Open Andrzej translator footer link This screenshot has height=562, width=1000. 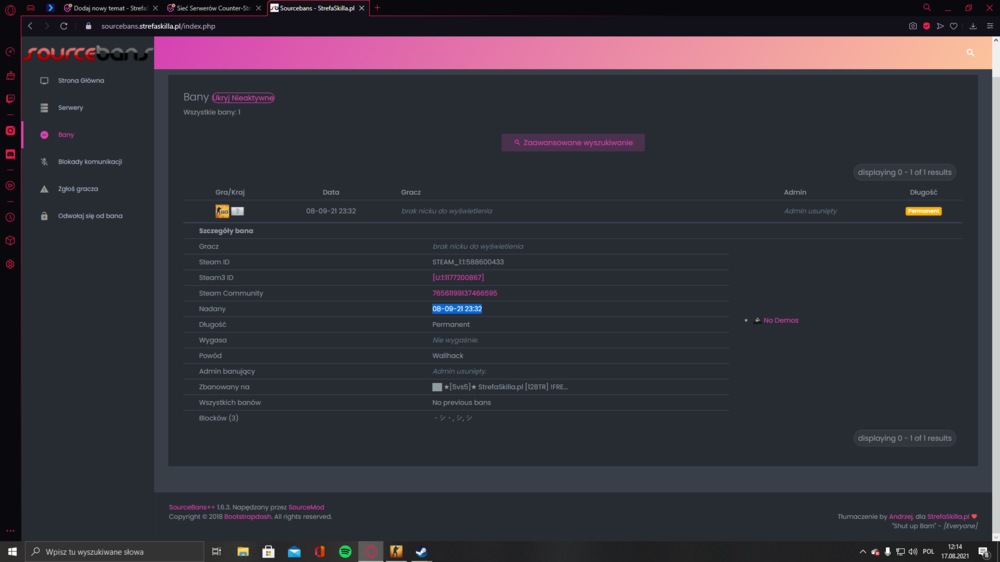tap(901, 517)
